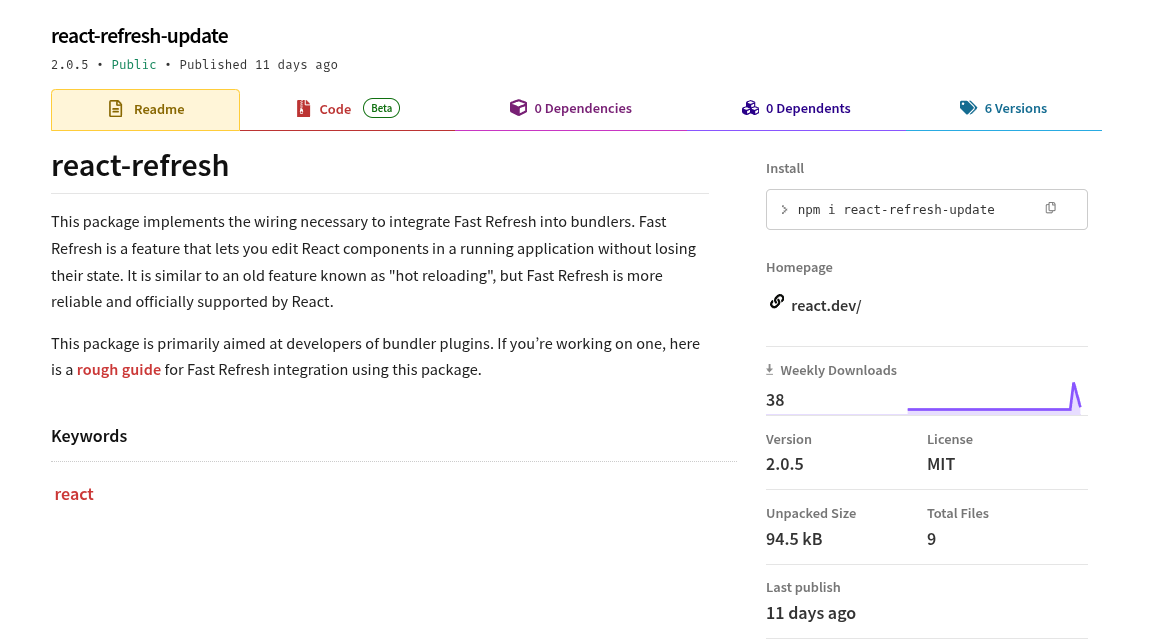Switch to the Code tab
Viewport: 1151px width, 644px height.
[x=335, y=108]
